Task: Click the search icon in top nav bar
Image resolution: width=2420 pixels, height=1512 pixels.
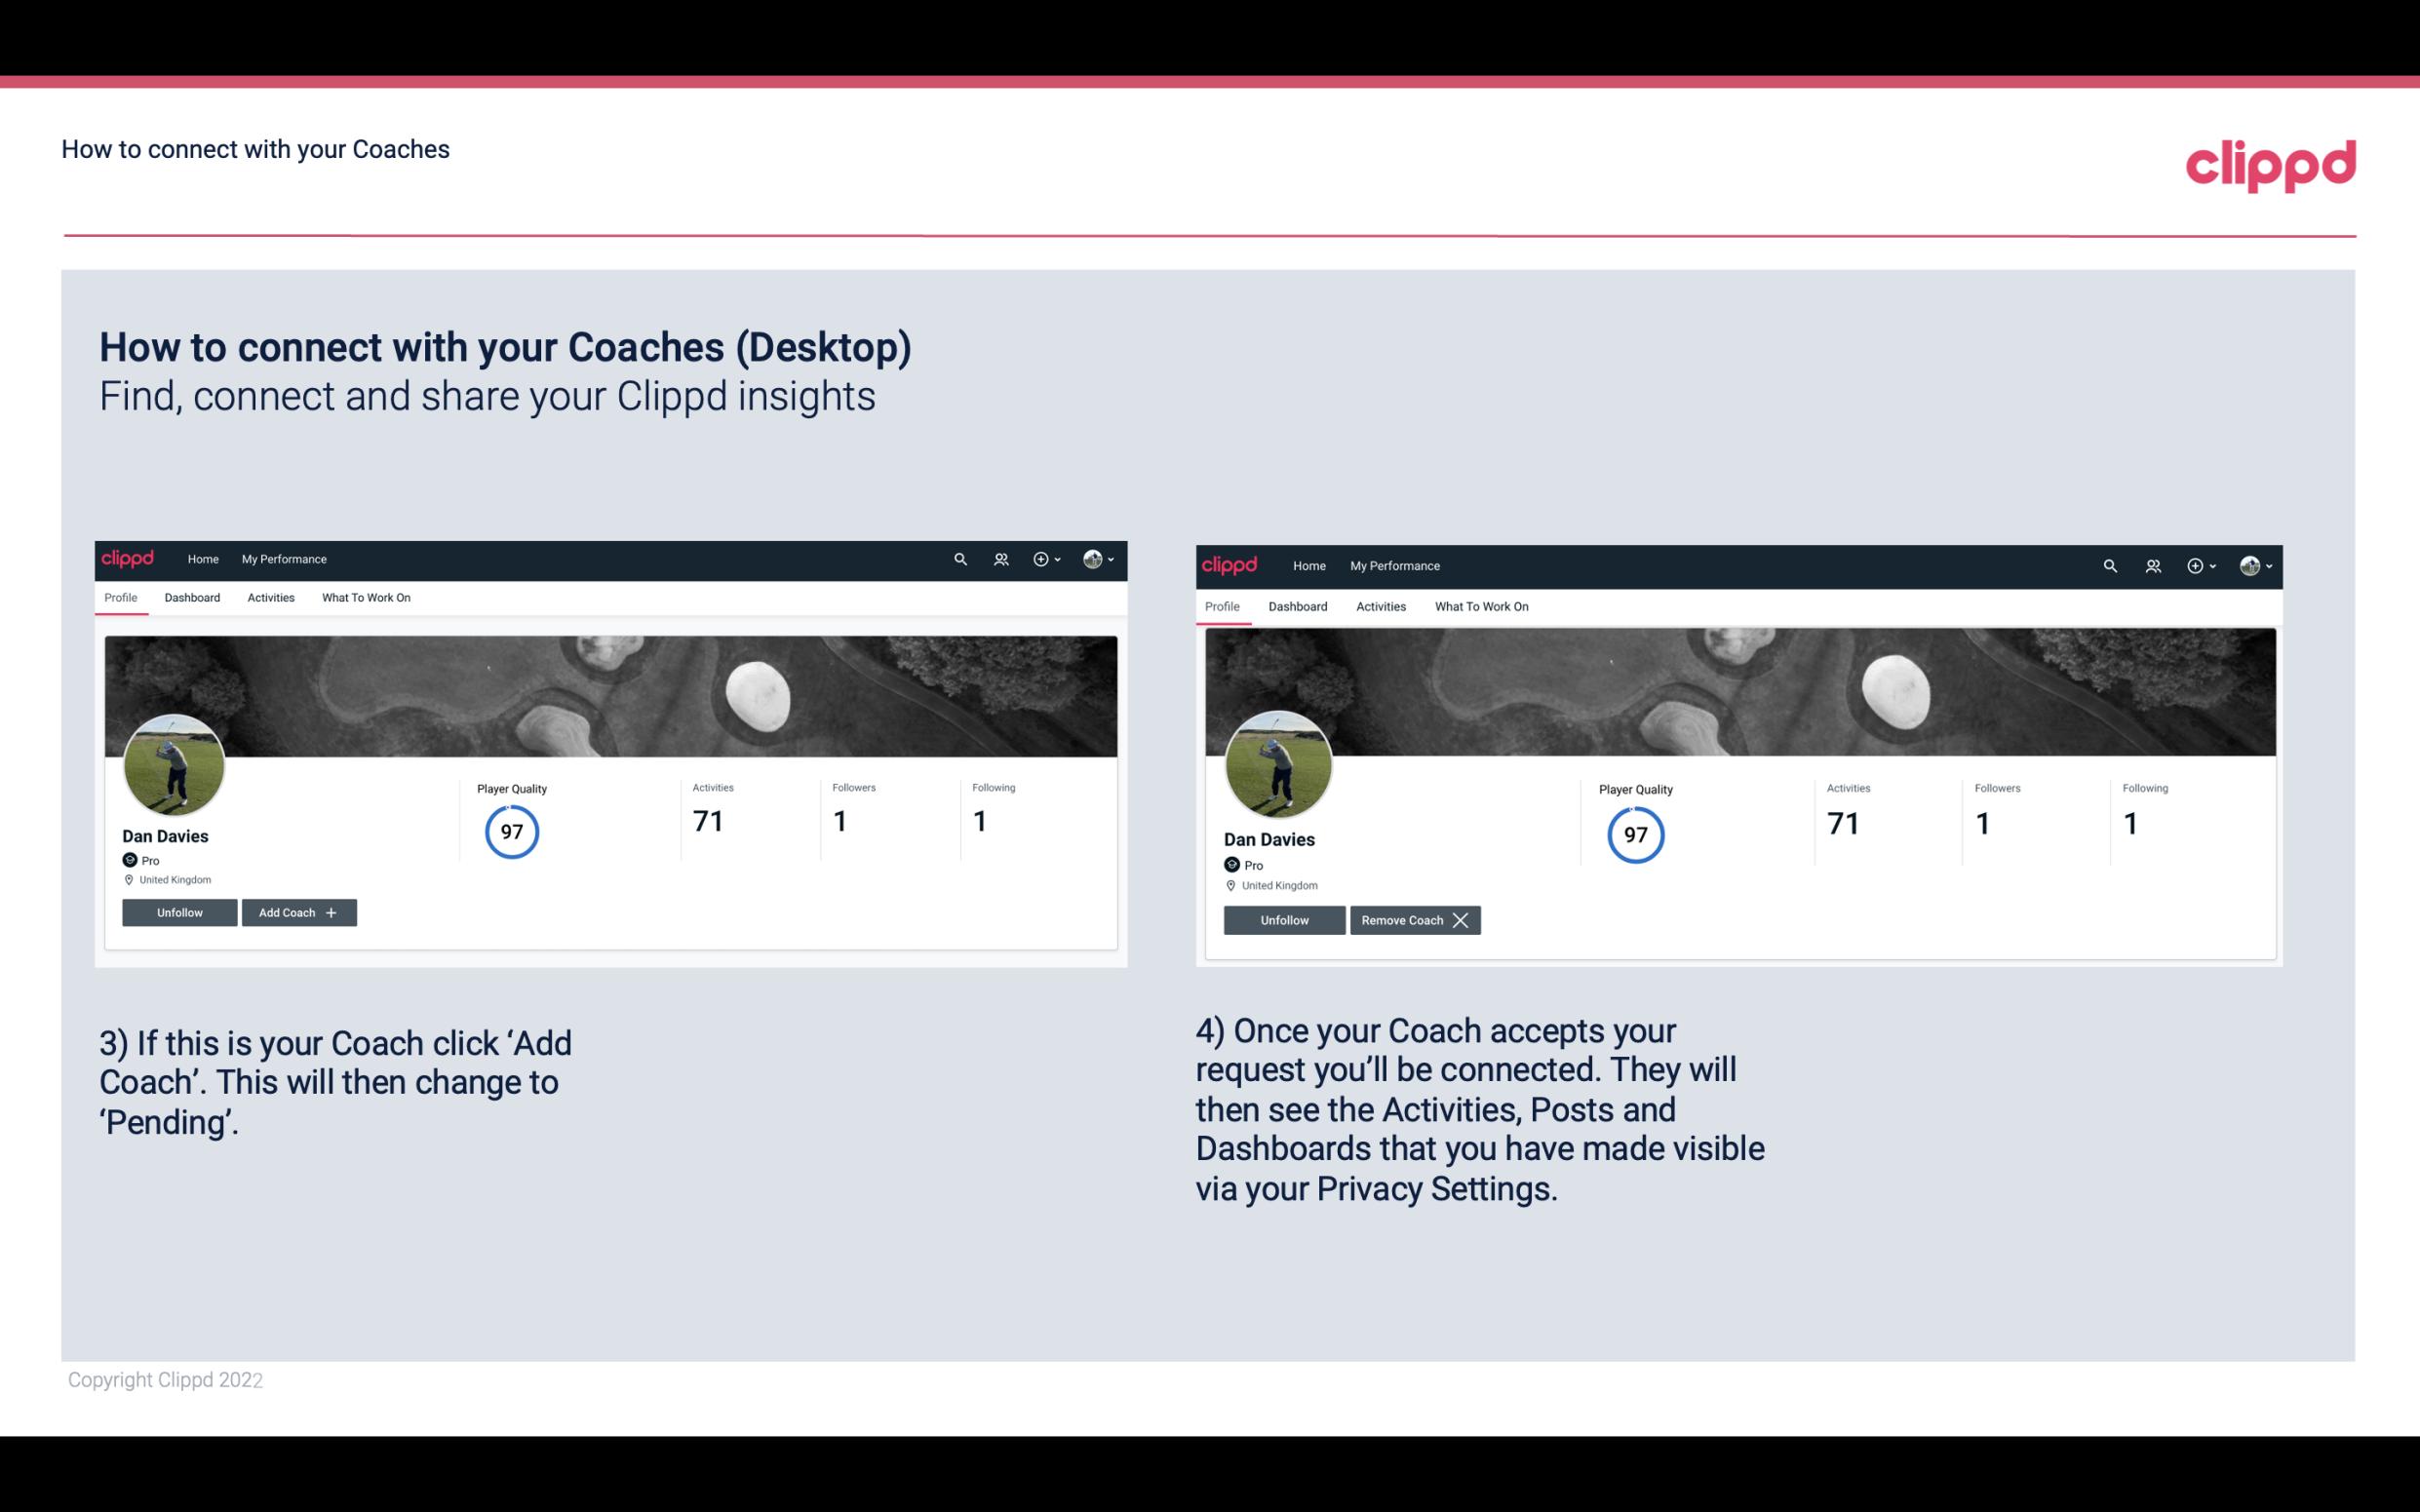Action: pyautogui.click(x=961, y=558)
